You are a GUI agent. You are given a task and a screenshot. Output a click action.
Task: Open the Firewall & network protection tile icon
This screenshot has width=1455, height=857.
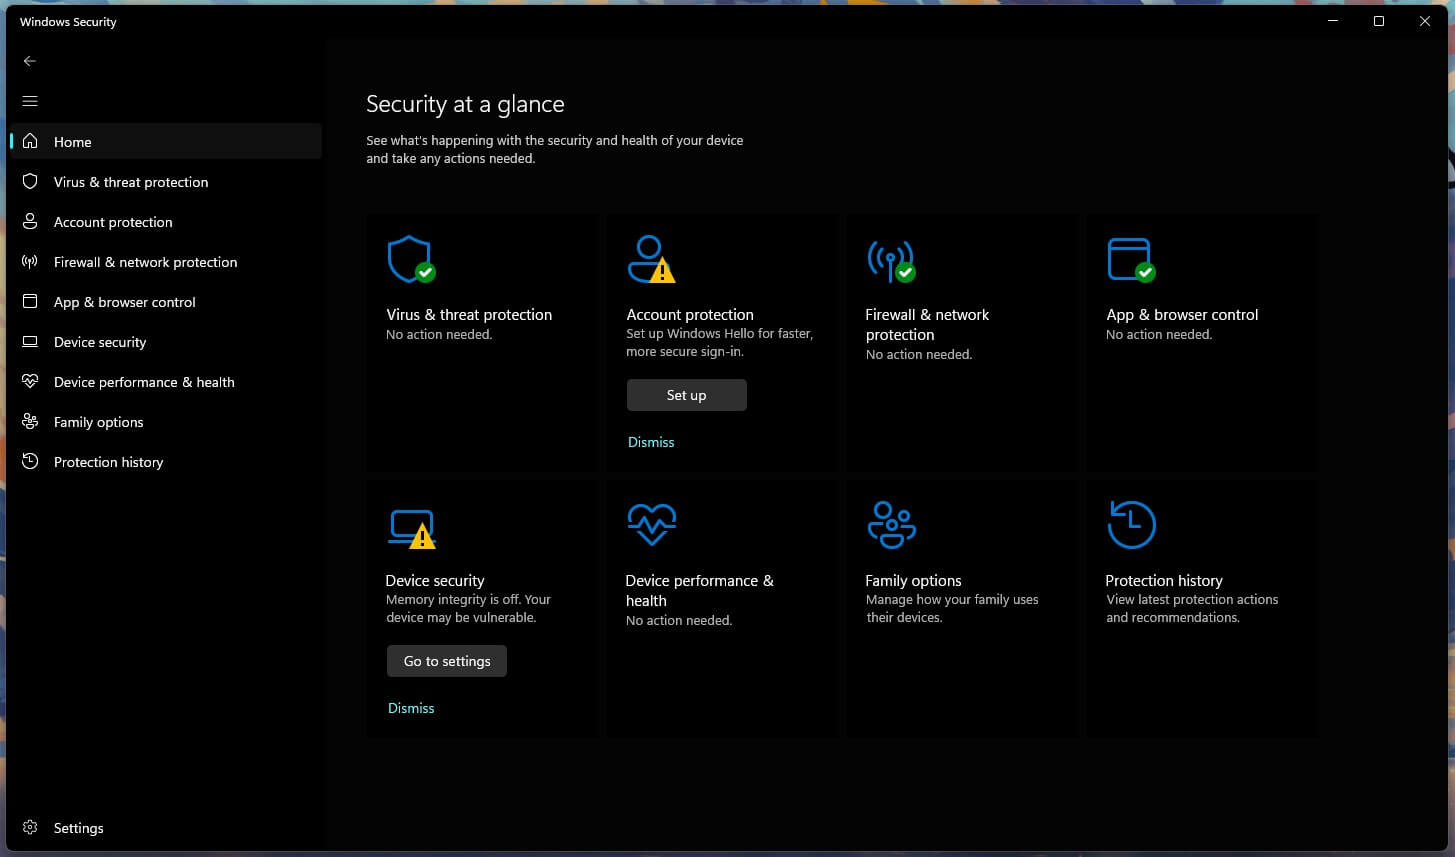pos(891,260)
